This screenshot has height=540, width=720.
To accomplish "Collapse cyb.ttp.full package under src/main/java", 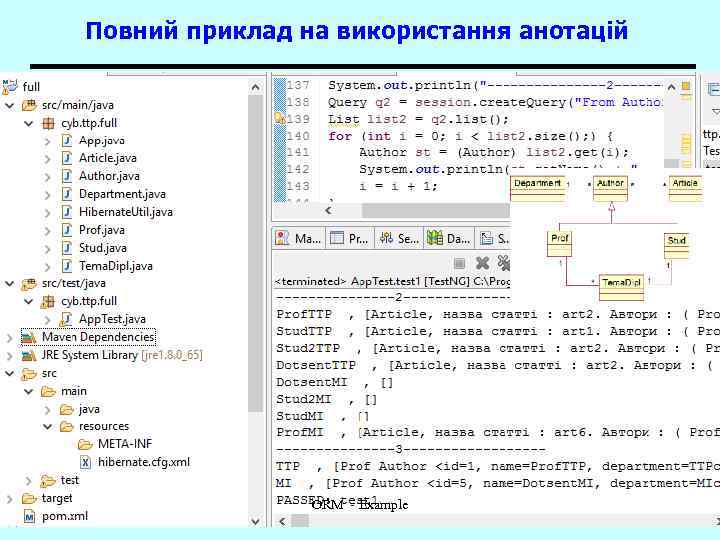I will tap(29, 124).
